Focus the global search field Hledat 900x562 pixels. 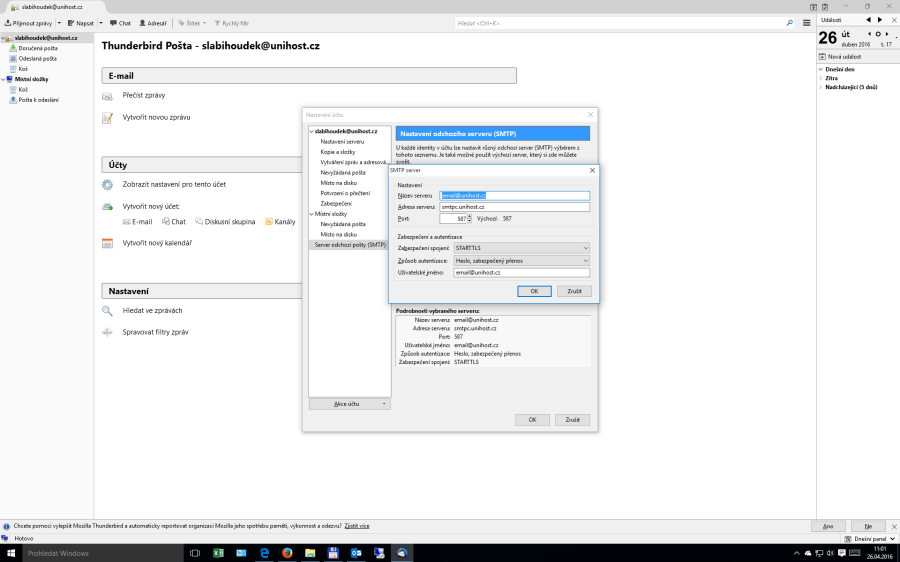tap(620, 23)
